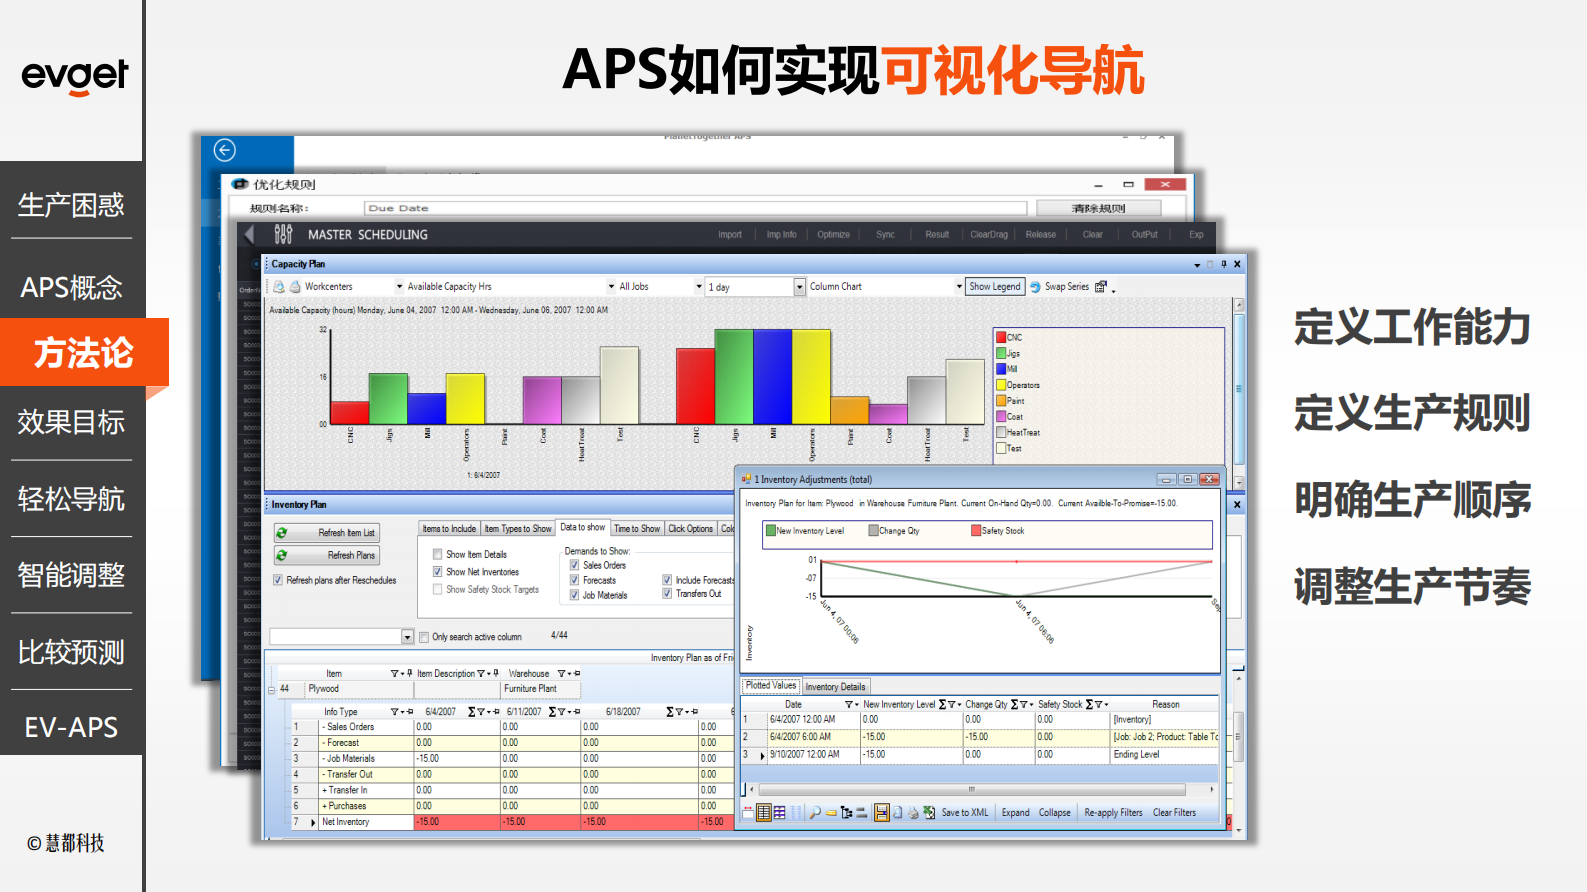The image size is (1587, 892).
Task: Uncheck Sales Orders demand checkbox
Action: pyautogui.click(x=575, y=565)
